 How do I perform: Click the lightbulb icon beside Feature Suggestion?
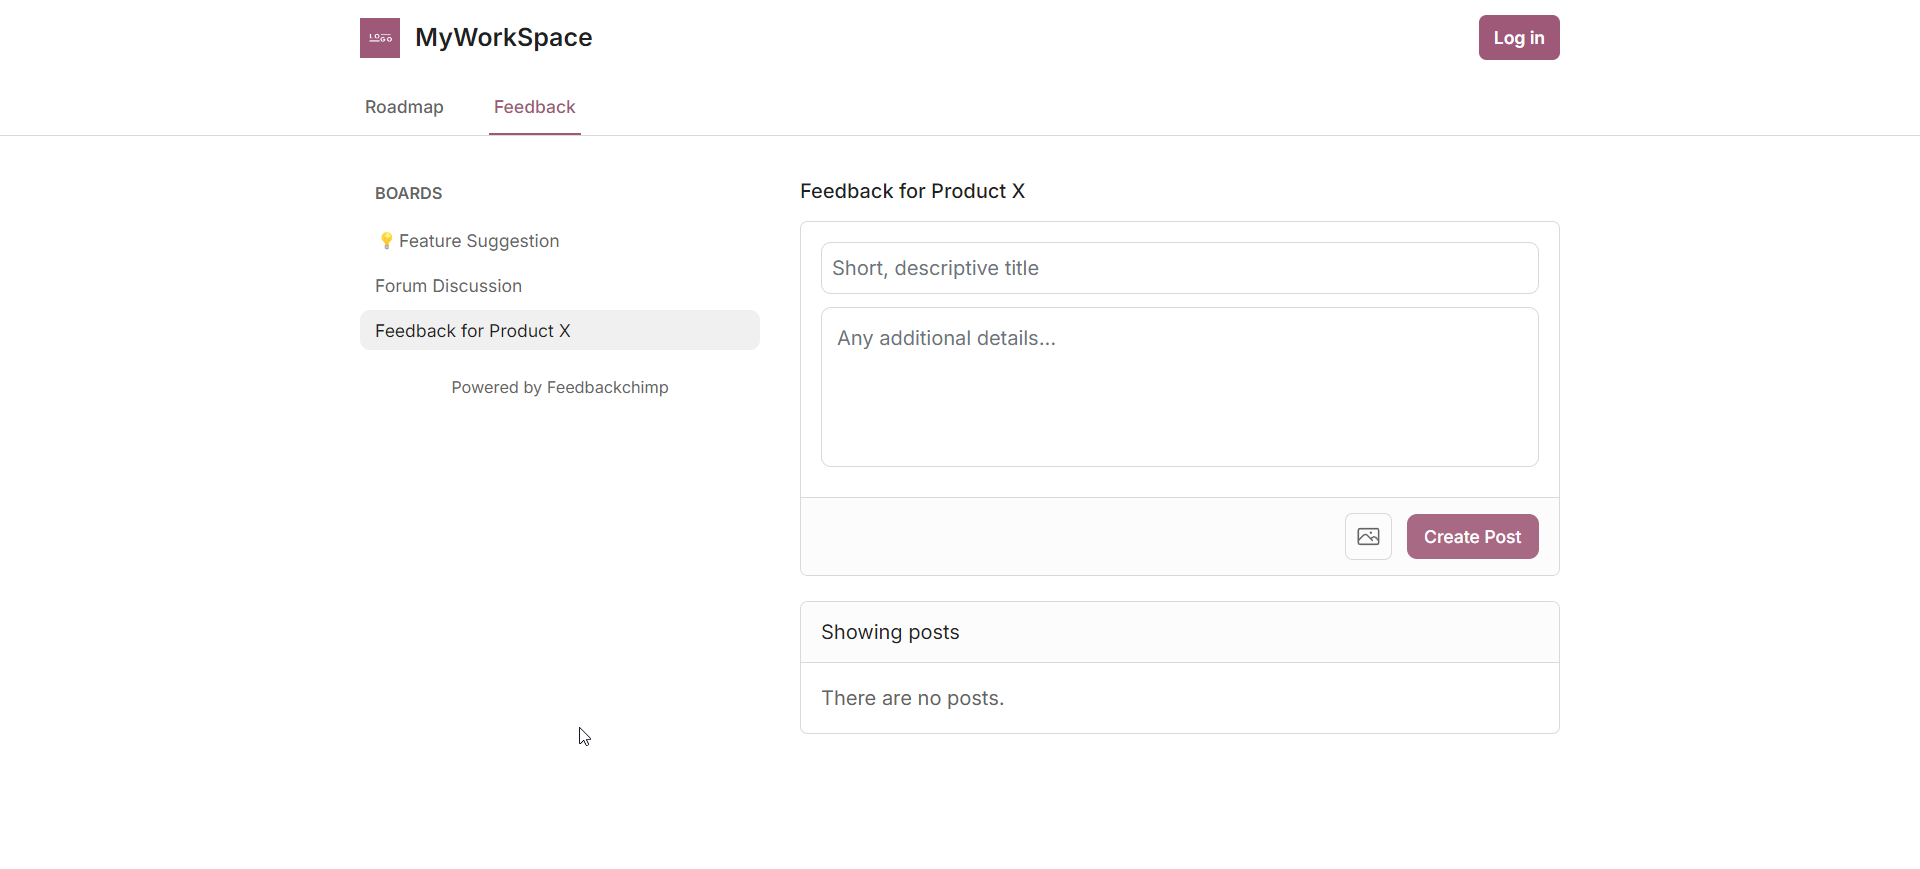click(x=386, y=241)
